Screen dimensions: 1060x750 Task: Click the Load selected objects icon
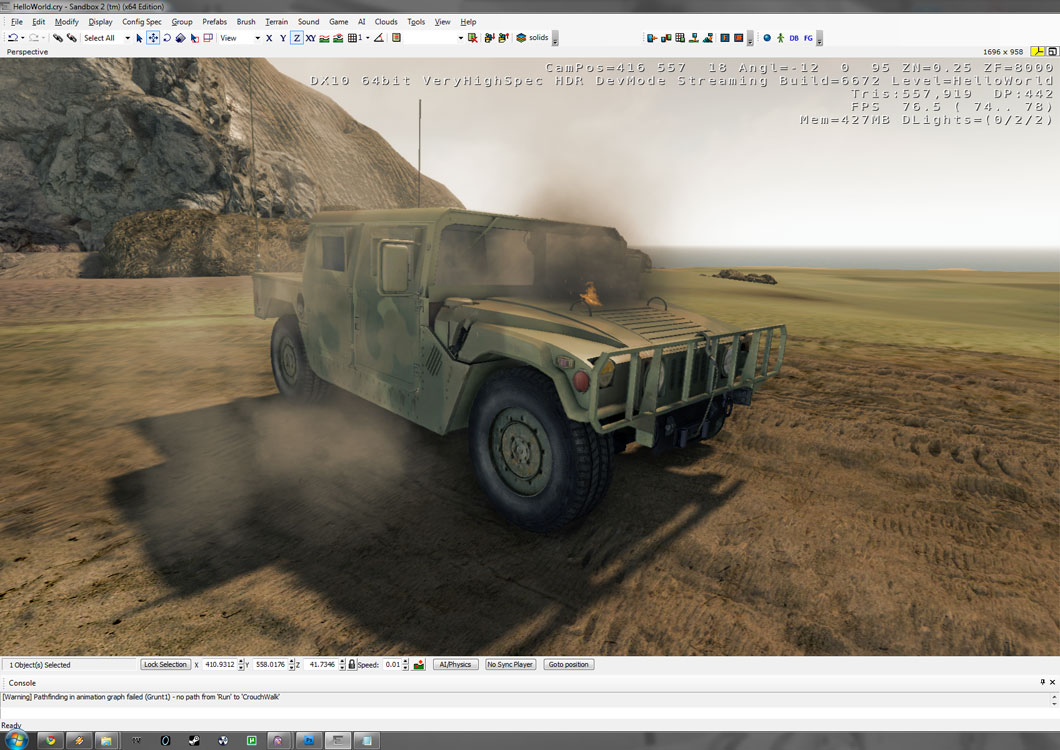click(x=503, y=38)
